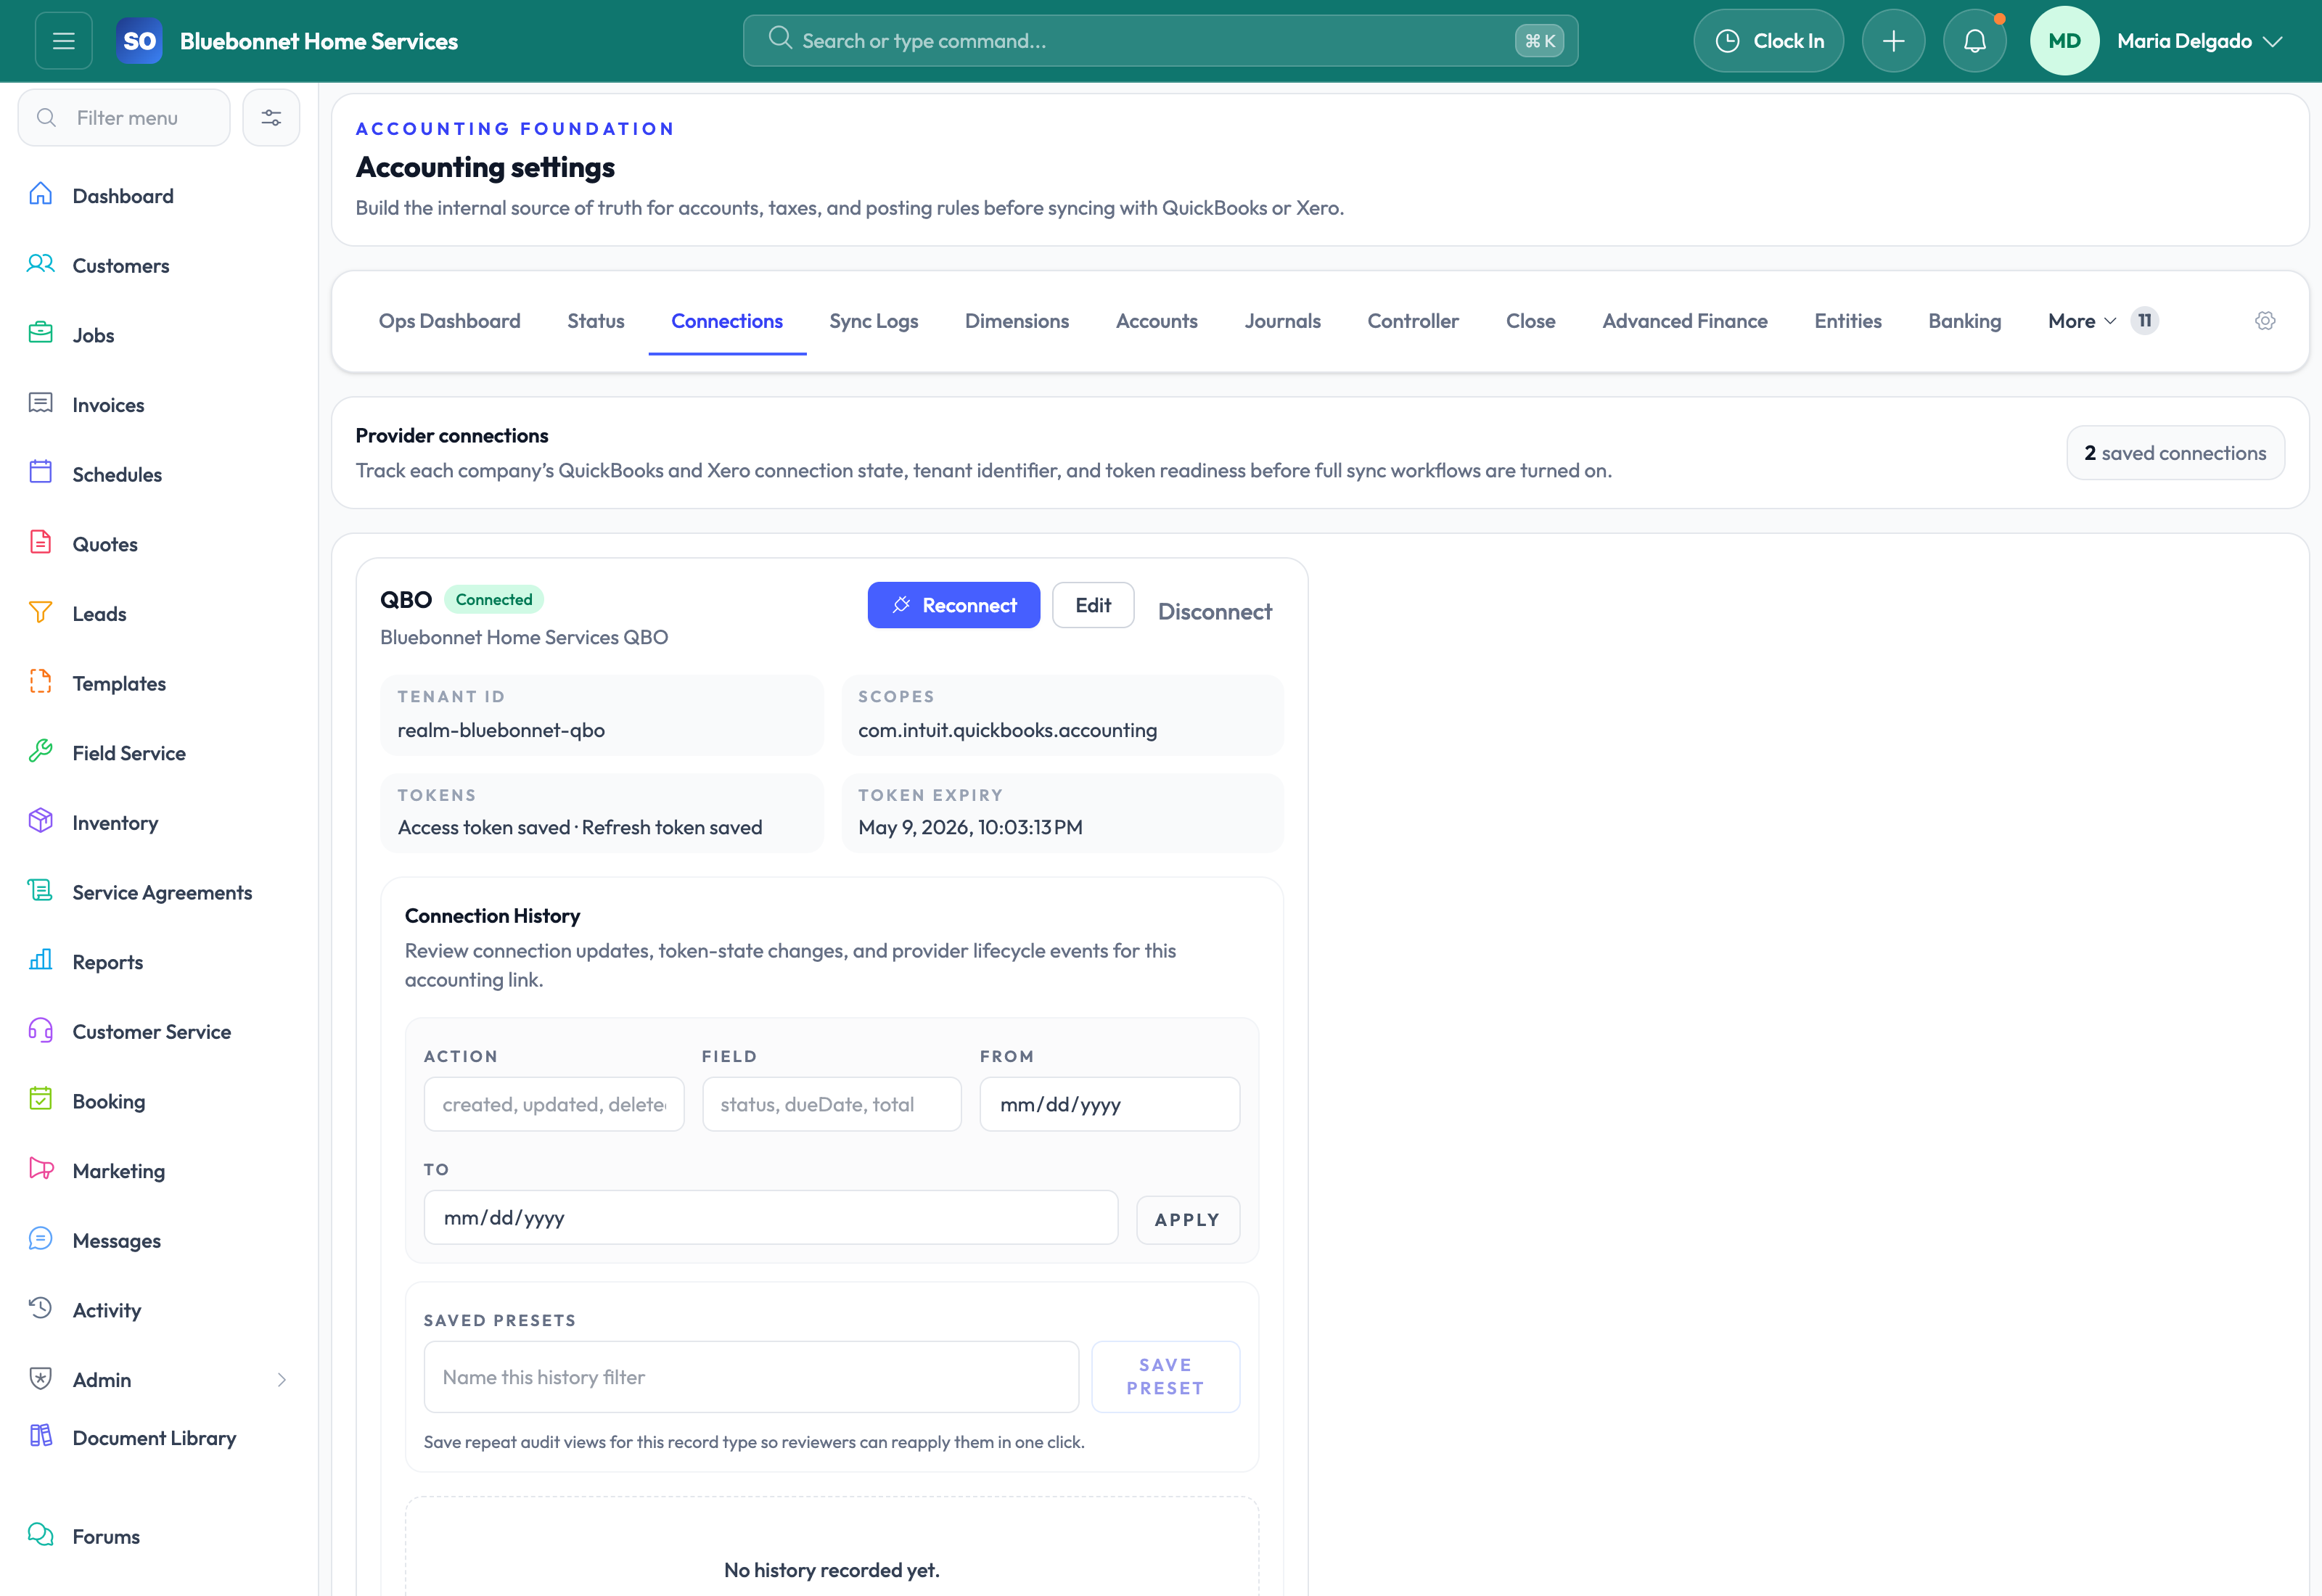Click the Field filter input
The image size is (2322, 1596).
[x=832, y=1104]
